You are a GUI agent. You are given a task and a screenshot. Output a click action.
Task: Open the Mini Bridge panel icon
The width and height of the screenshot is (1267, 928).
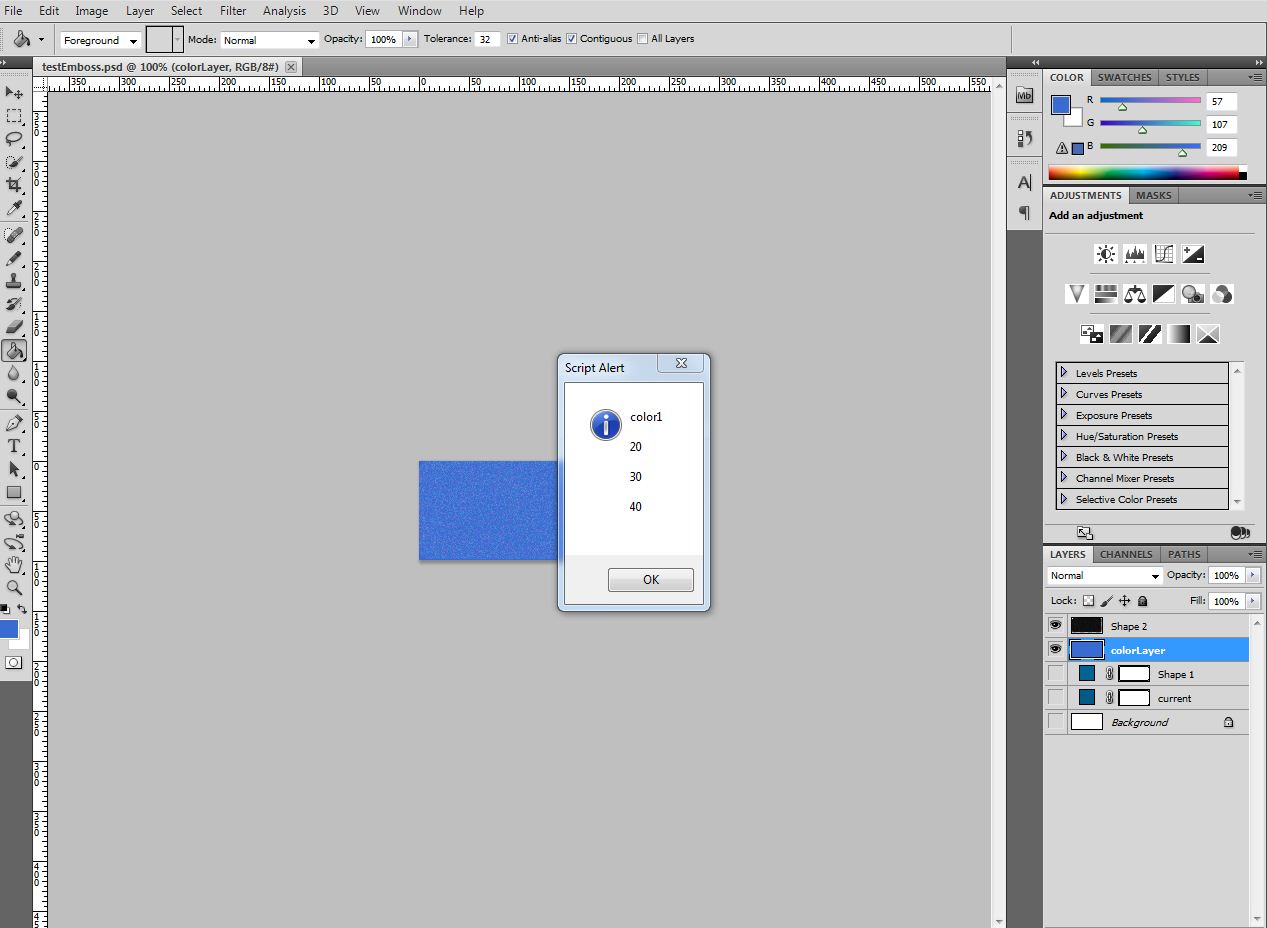1024,95
